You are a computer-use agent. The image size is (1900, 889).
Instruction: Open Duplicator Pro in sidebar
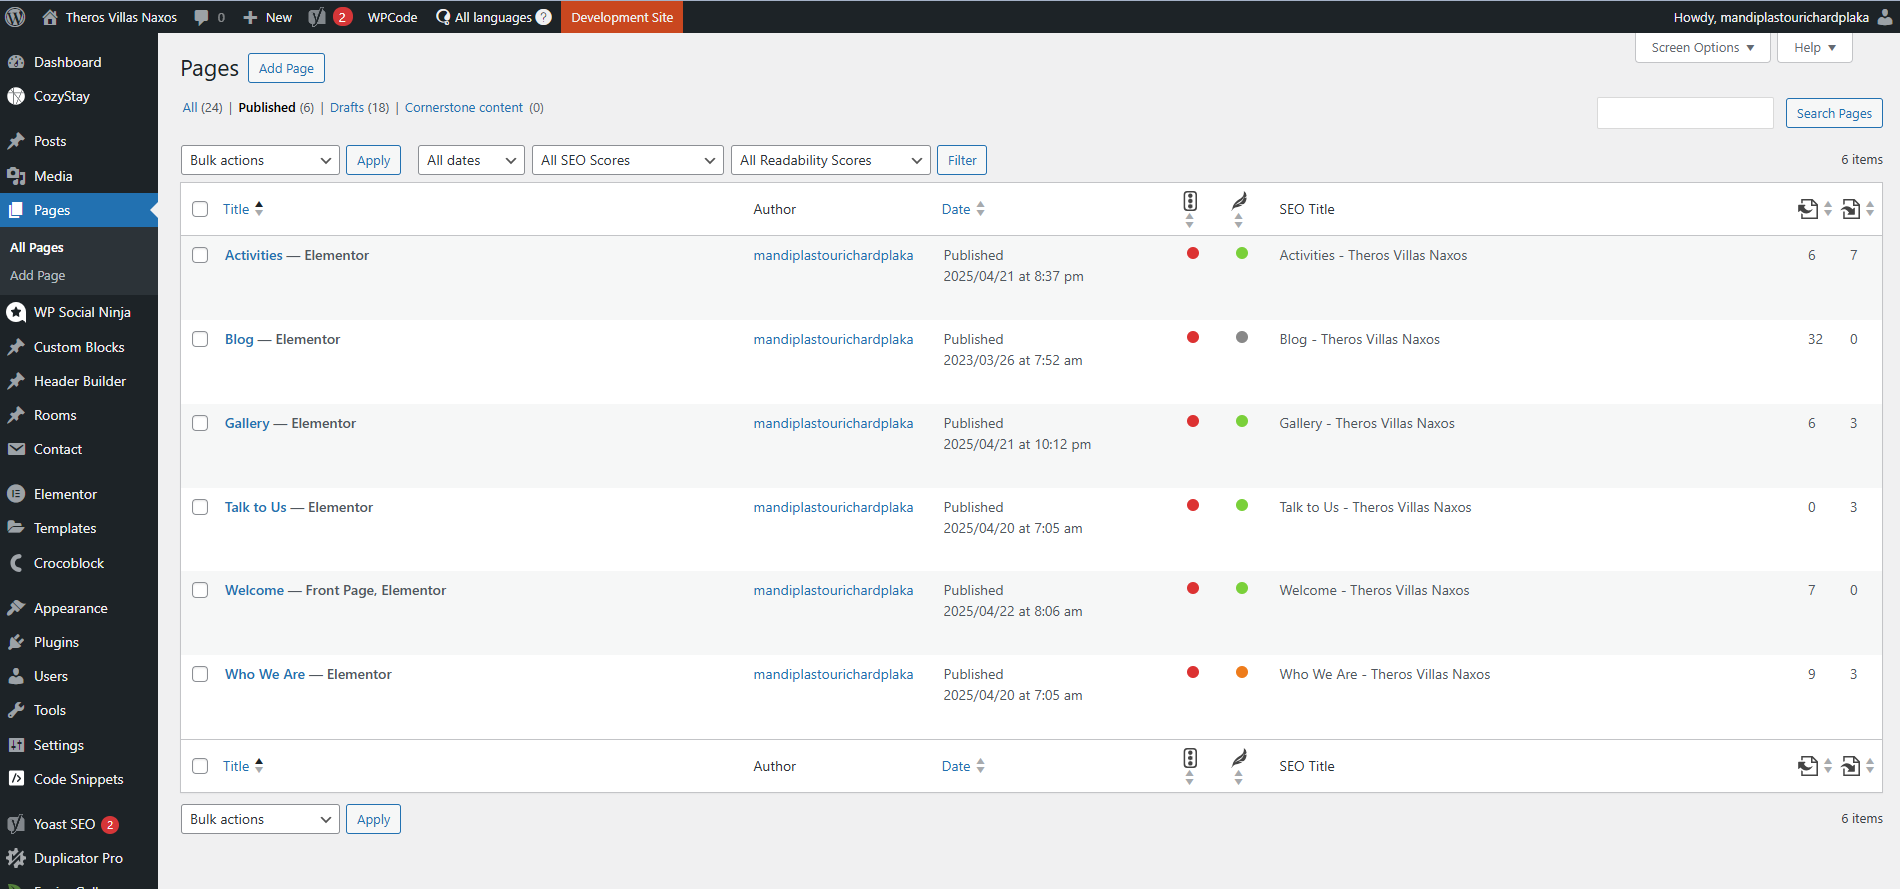pyautogui.click(x=78, y=858)
